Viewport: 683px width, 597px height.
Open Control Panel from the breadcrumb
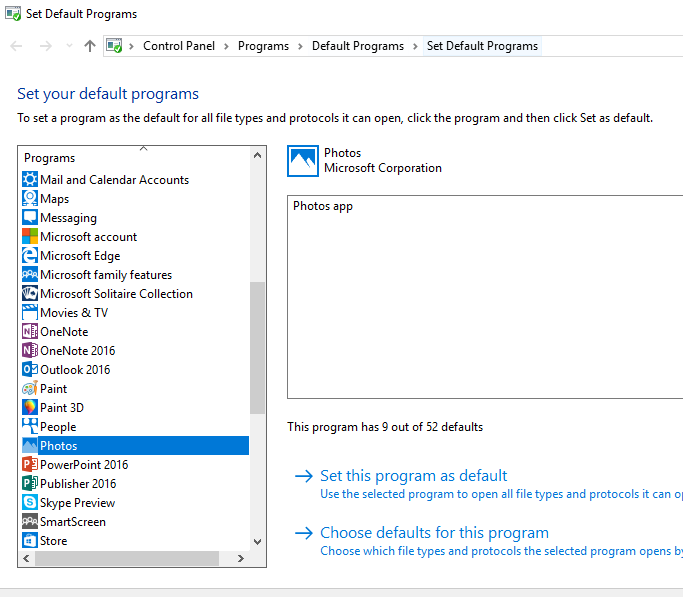click(x=179, y=46)
